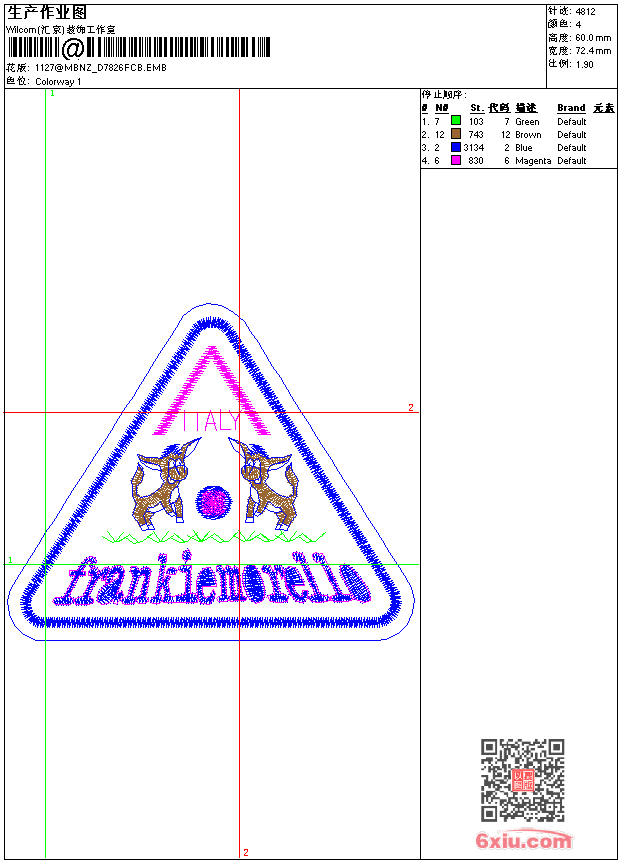Click the magenta color swatch in row 4

tap(455, 160)
